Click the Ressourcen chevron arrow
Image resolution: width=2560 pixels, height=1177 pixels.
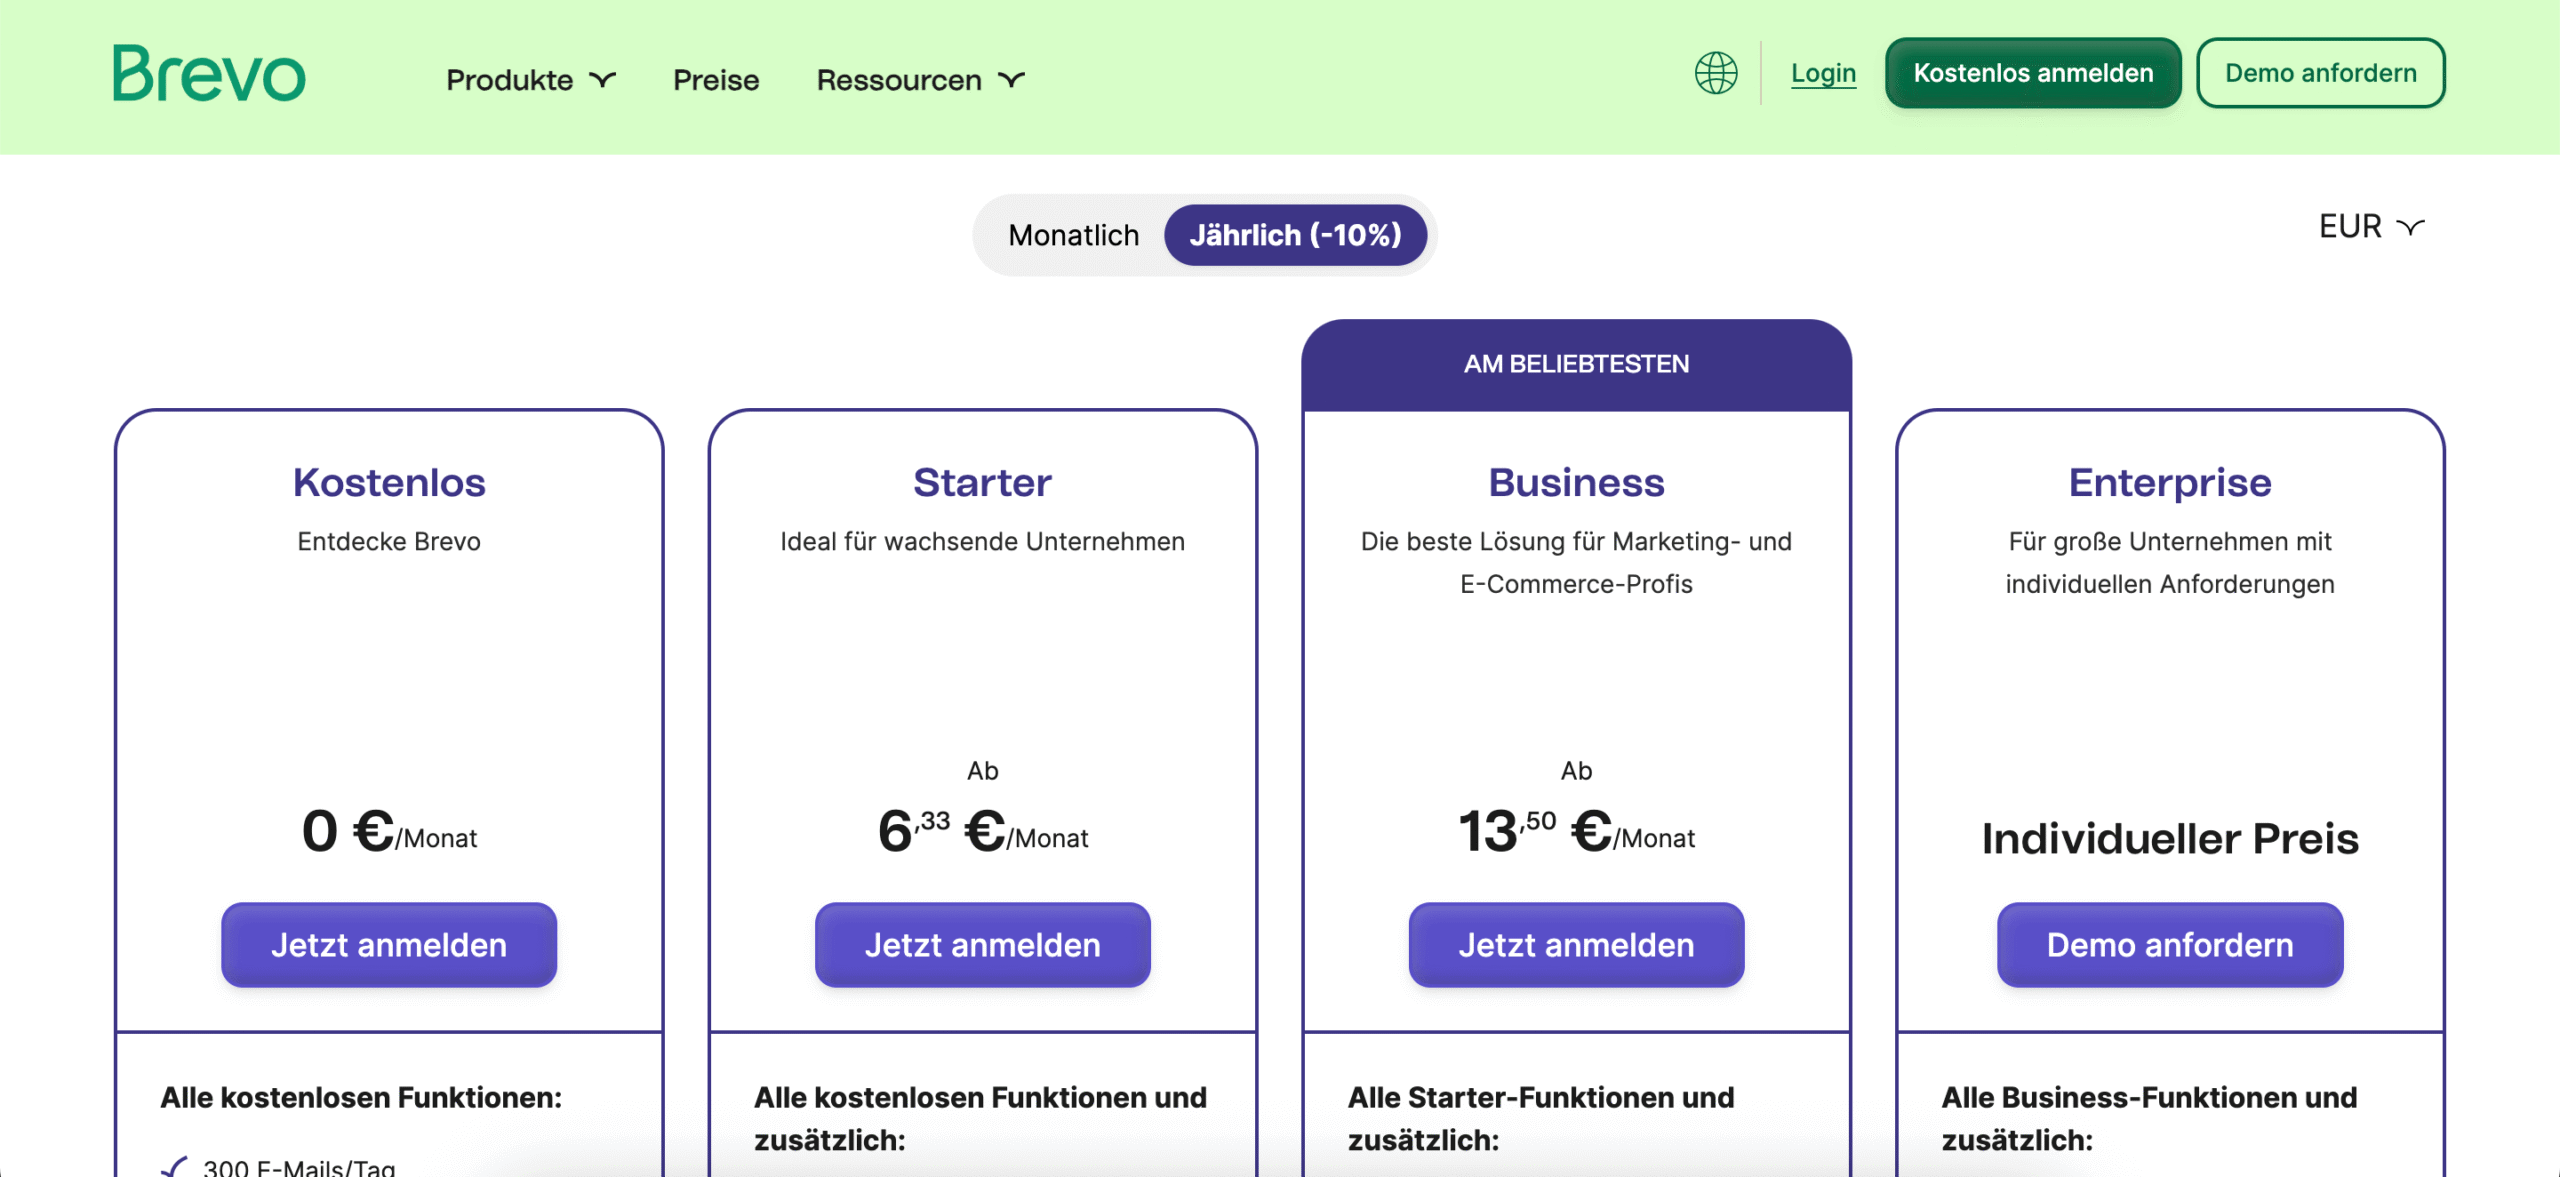pos(1012,80)
